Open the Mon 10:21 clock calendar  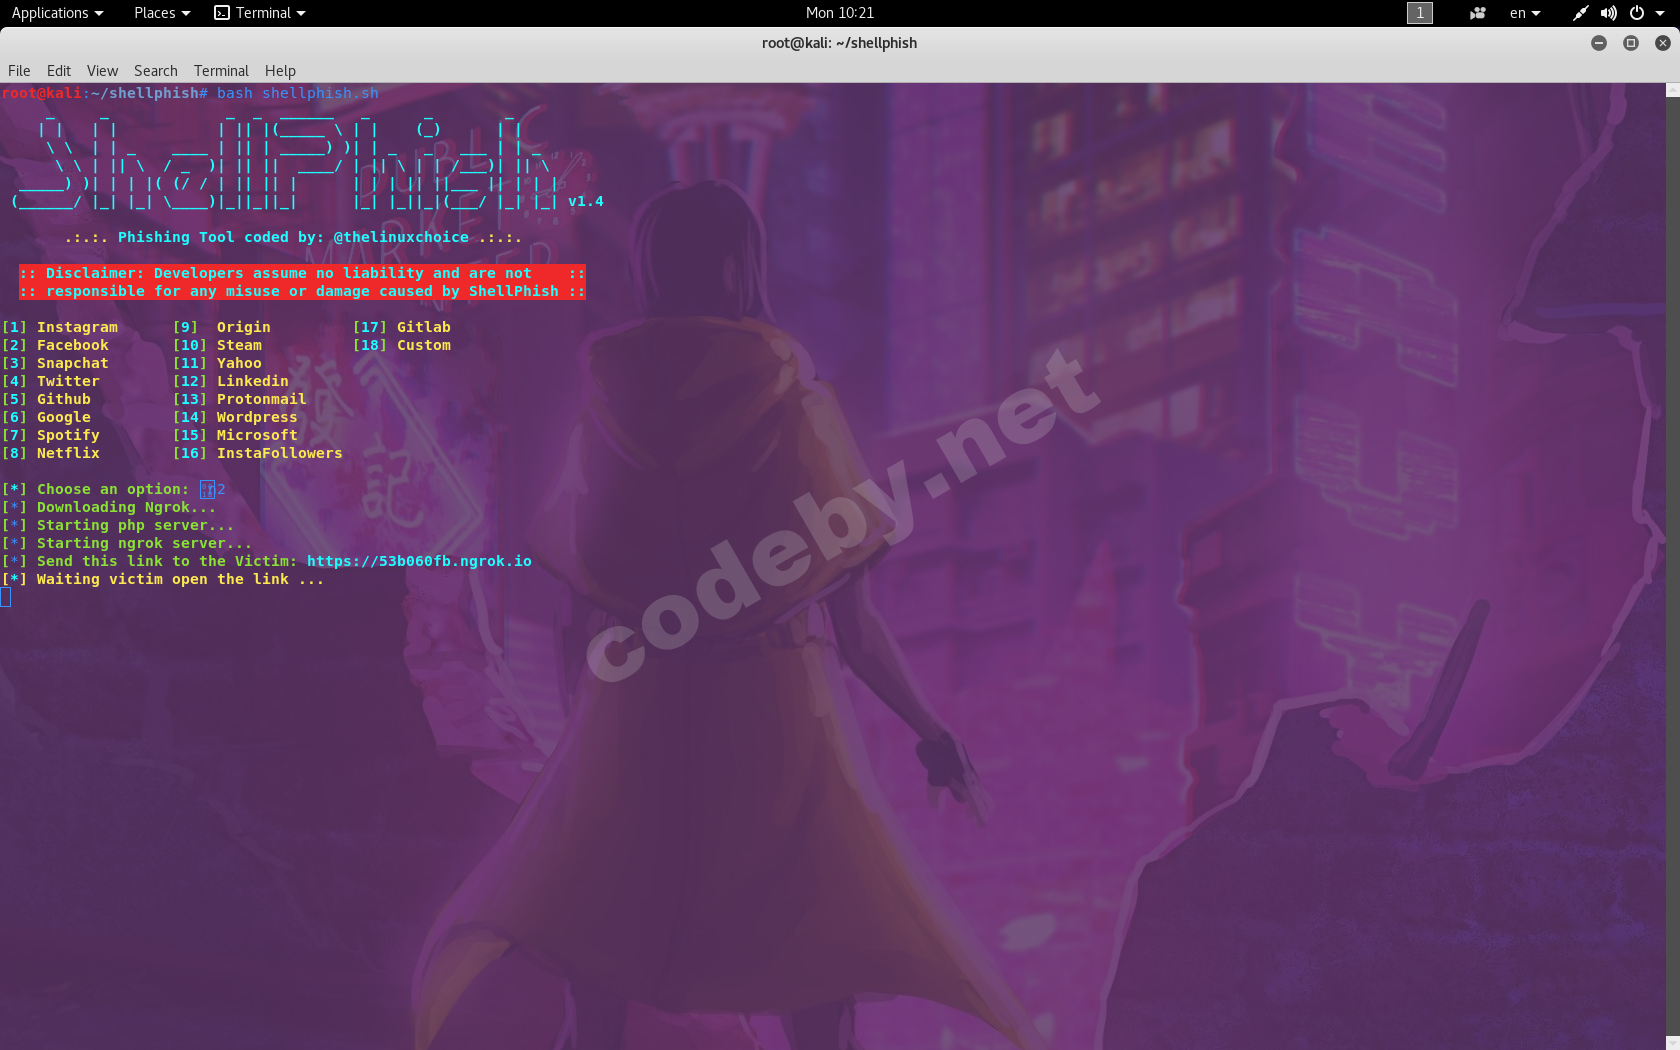tap(840, 13)
